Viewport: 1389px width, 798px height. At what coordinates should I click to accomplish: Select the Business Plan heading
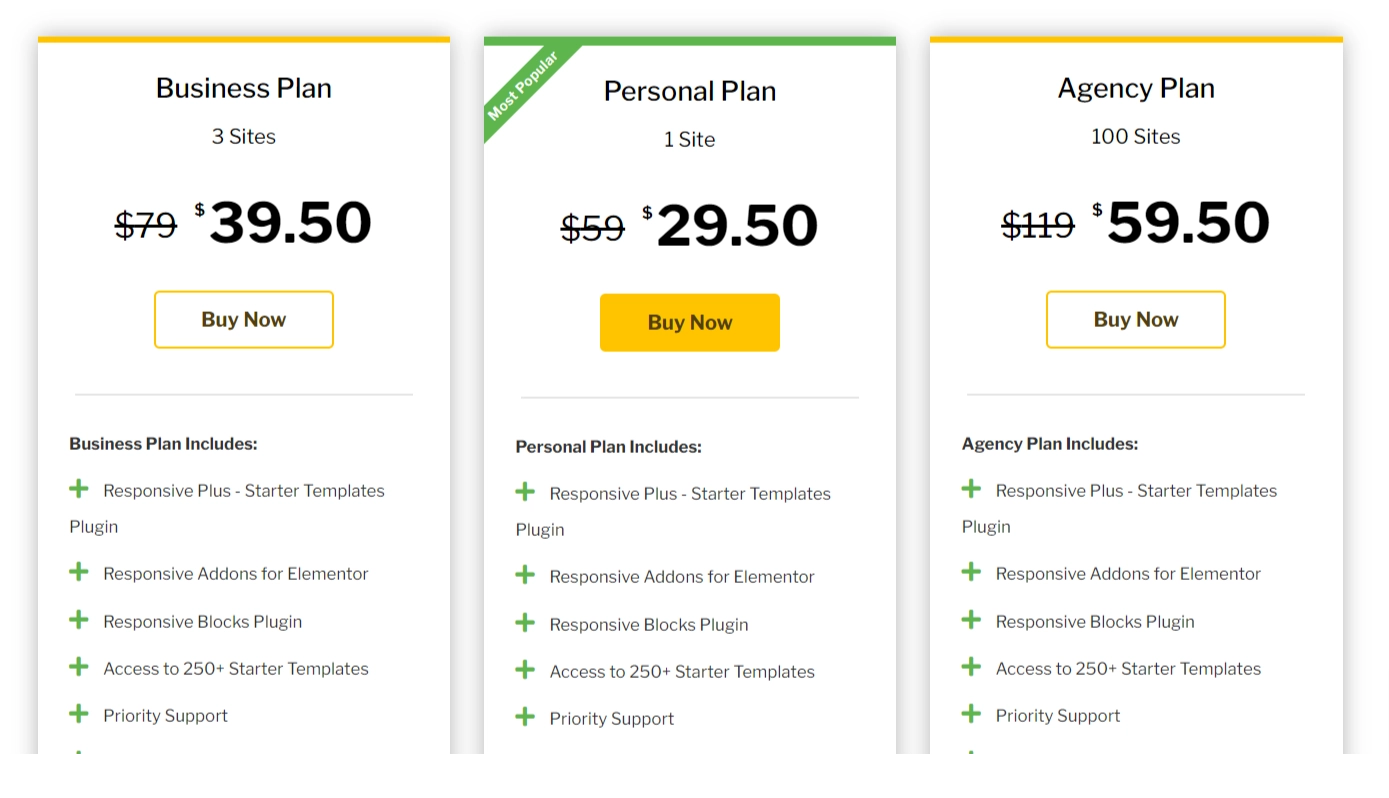(243, 88)
